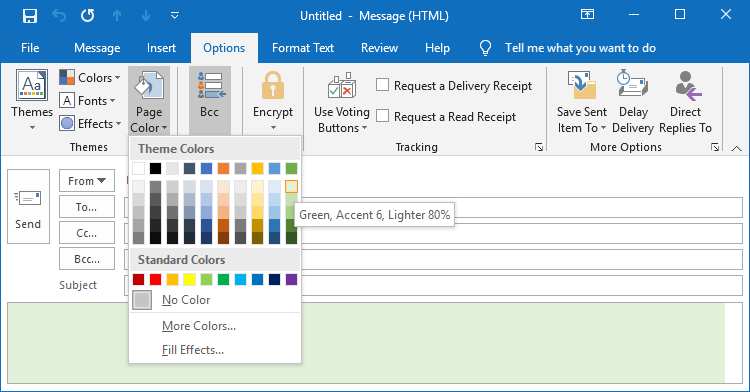Image resolution: width=750 pixels, height=392 pixels.
Task: Select Light Blue standard color swatch
Action: pyautogui.click(x=241, y=279)
